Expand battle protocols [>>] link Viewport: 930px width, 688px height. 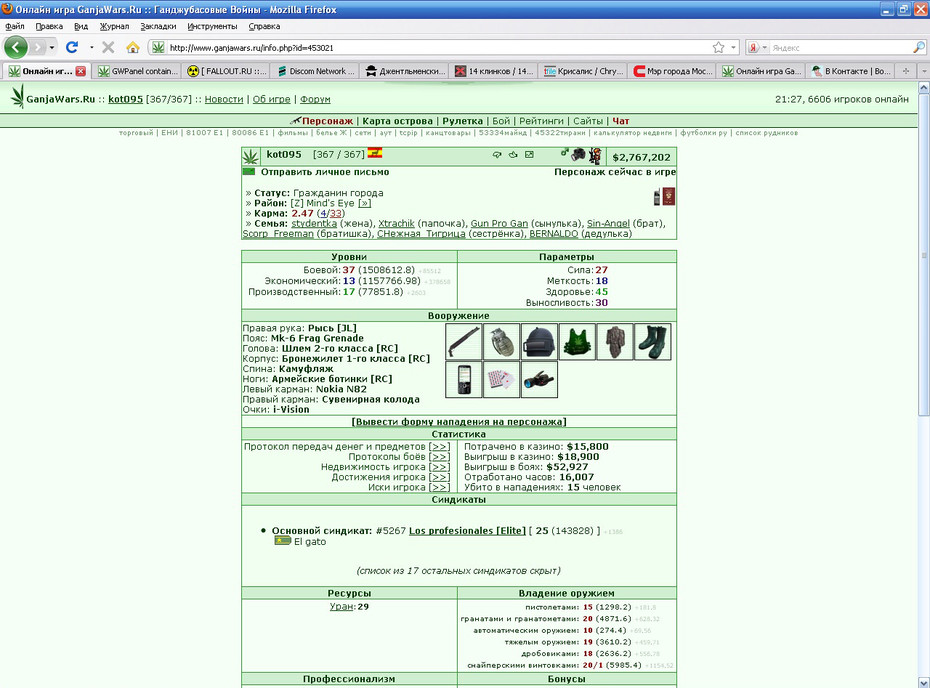(439, 457)
